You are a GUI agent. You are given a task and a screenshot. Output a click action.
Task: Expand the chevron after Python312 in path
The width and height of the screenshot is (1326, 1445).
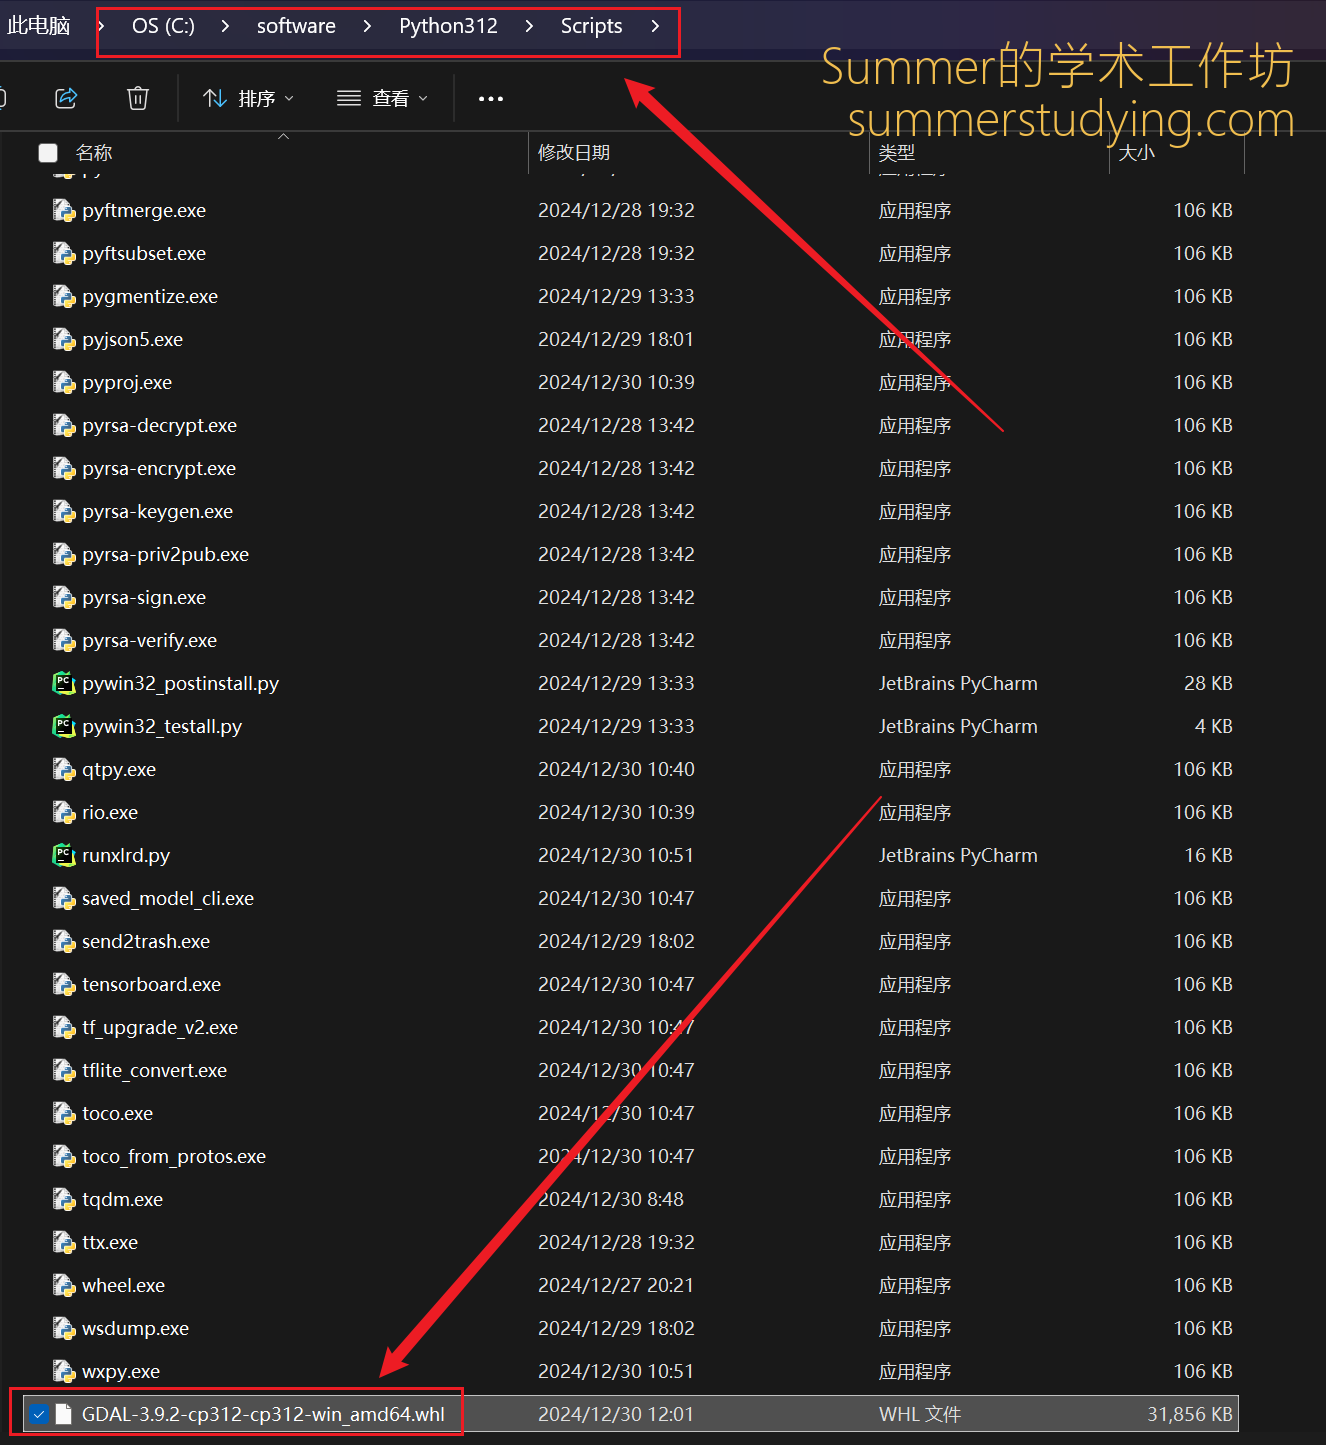coord(529,26)
